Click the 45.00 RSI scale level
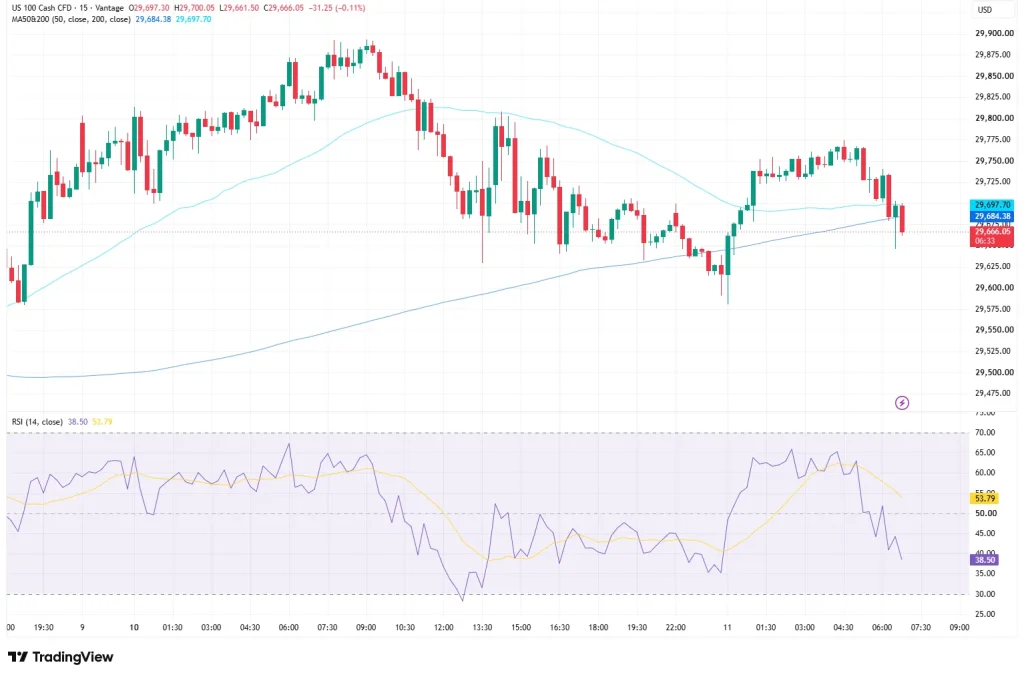This screenshot has width=1024, height=677. 985,533
